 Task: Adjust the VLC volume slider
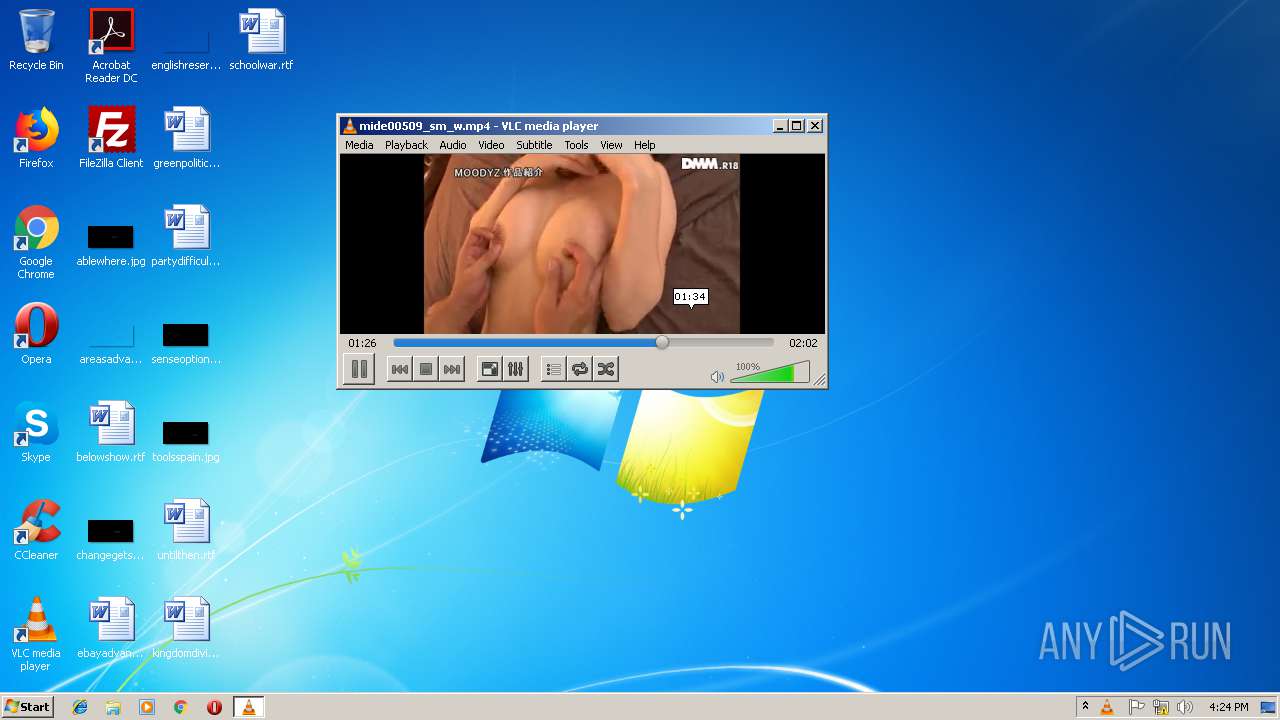click(x=770, y=373)
